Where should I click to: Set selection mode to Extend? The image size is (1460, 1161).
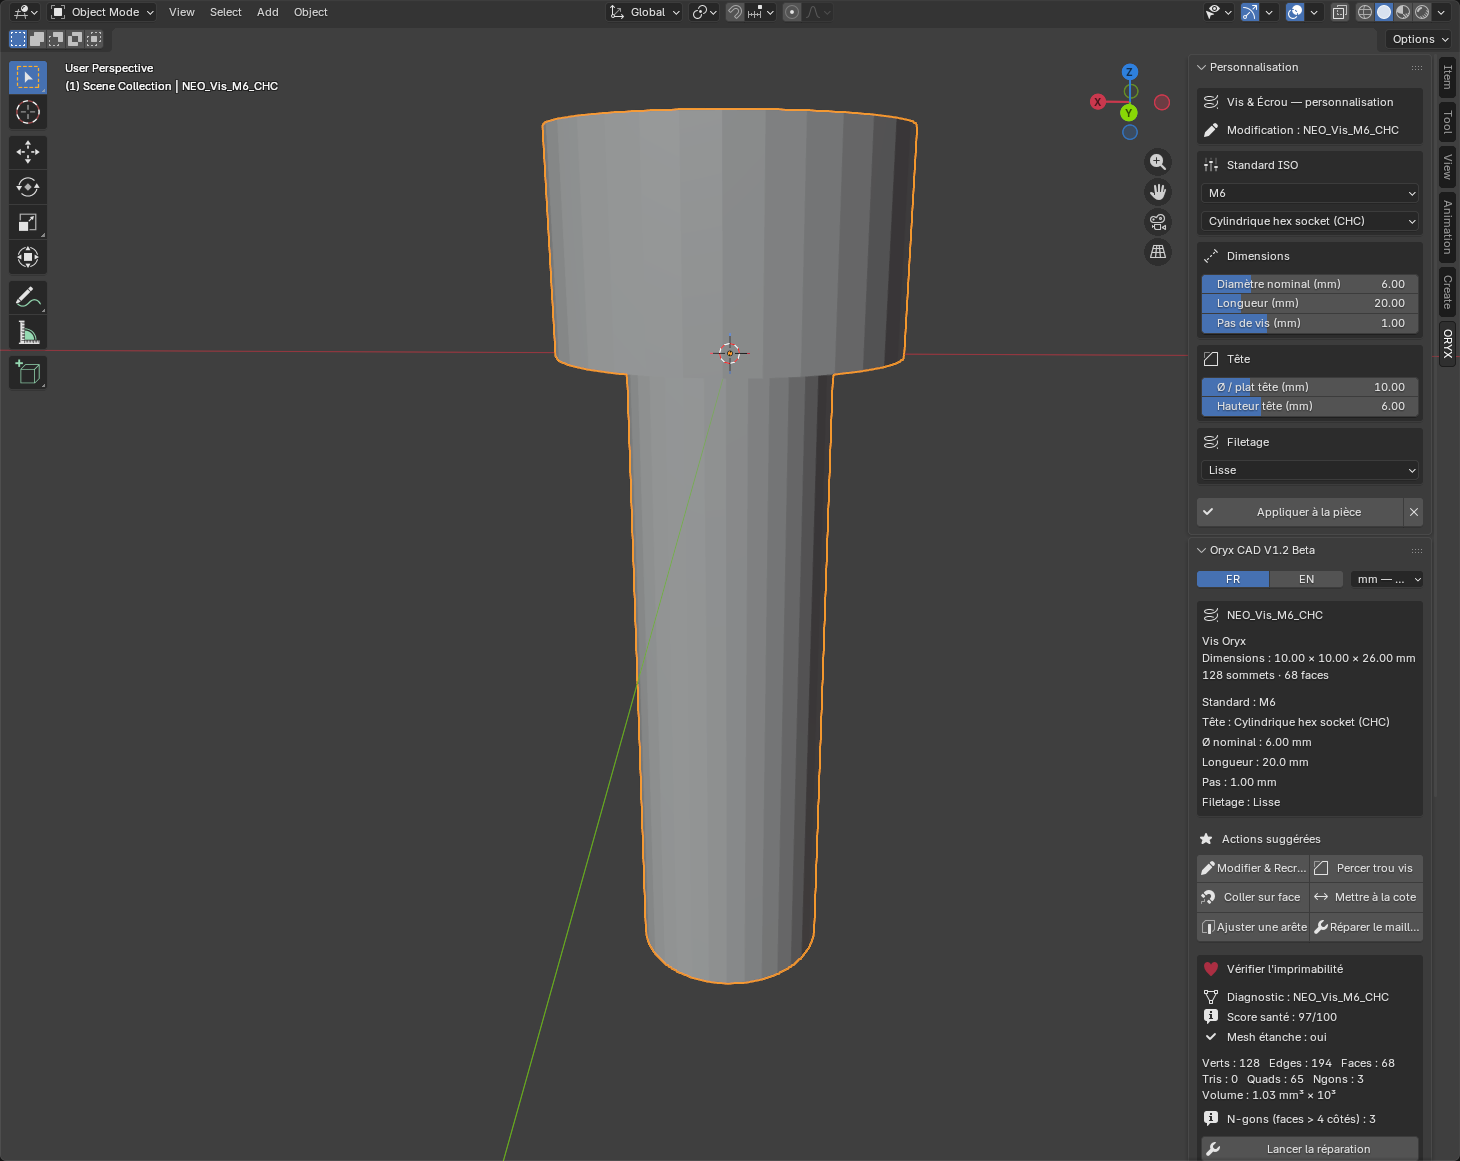(x=37, y=39)
